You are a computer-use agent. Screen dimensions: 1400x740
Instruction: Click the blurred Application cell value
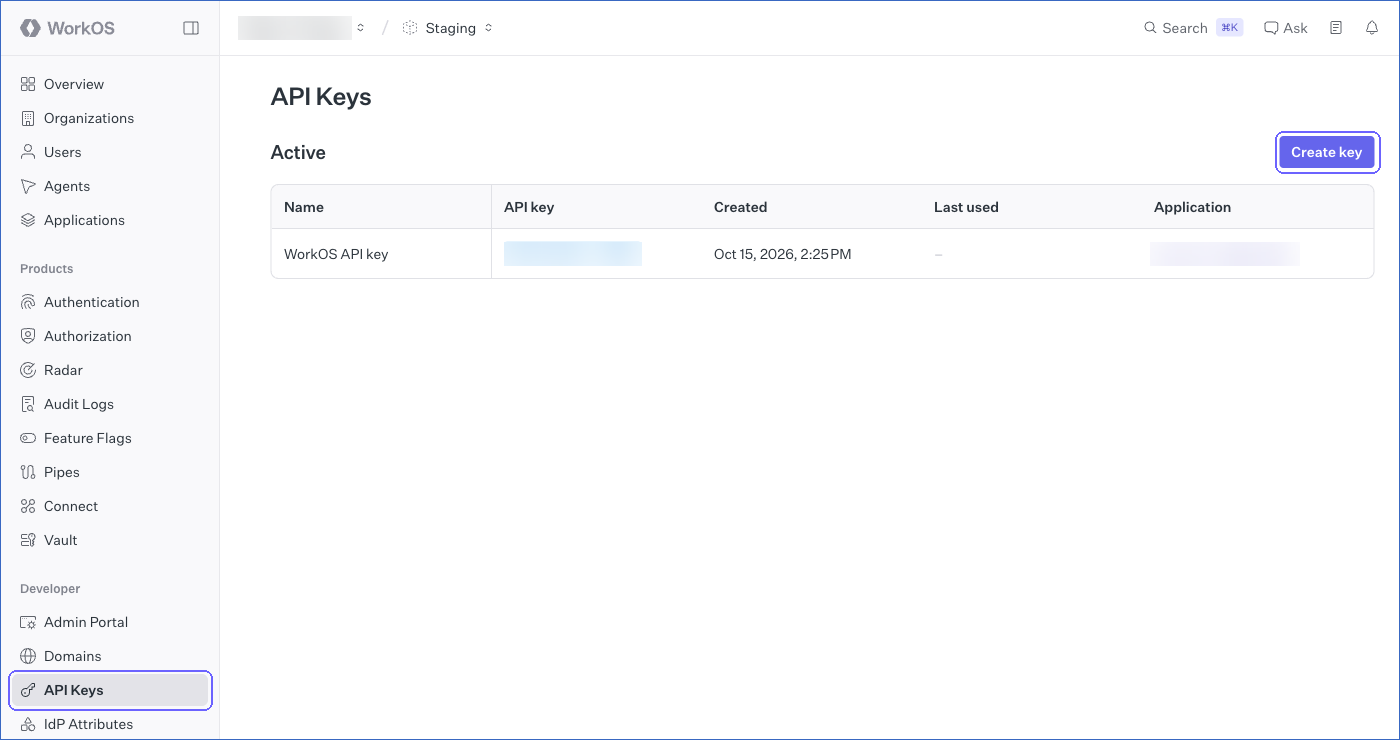pos(1225,254)
